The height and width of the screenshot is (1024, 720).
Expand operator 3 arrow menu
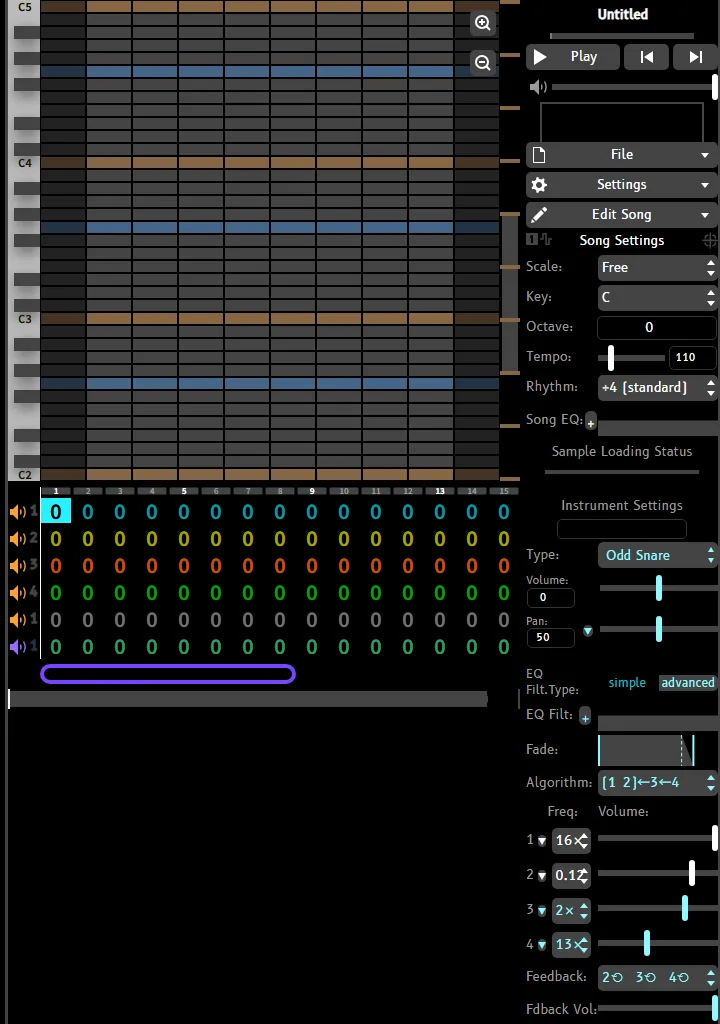pos(542,910)
